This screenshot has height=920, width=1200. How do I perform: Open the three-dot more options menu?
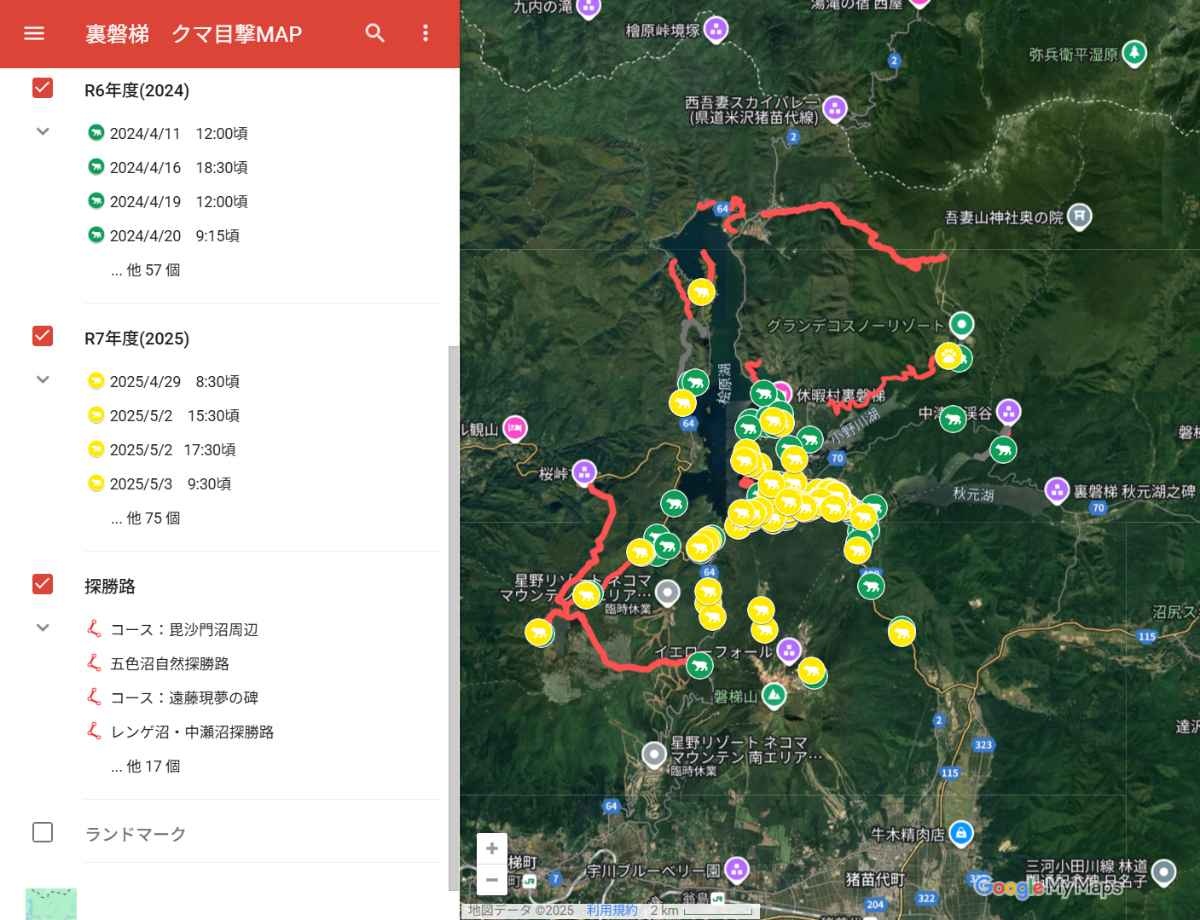point(425,33)
